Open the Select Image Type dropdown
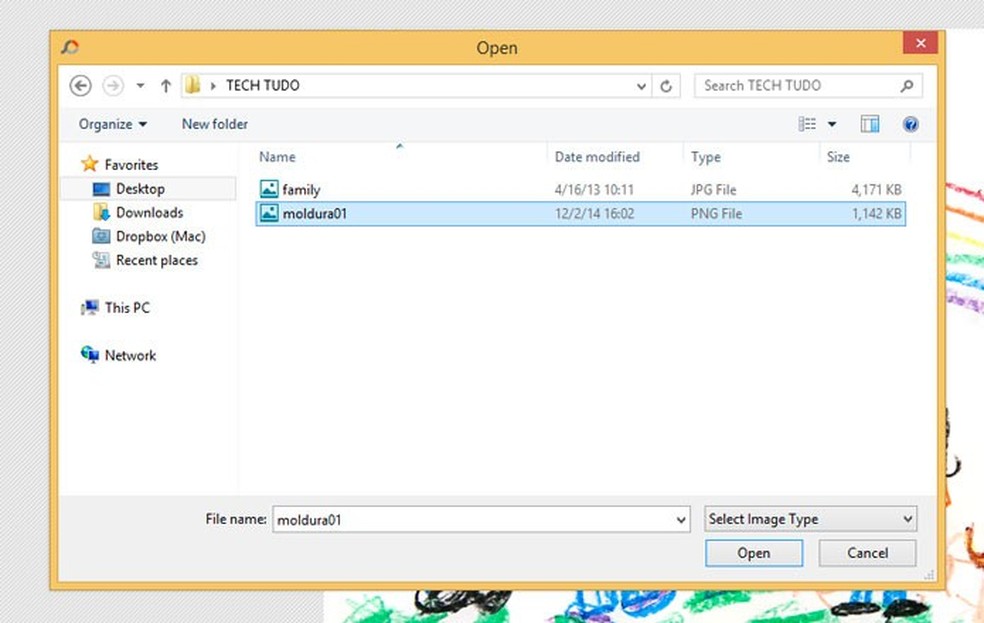 coord(810,519)
